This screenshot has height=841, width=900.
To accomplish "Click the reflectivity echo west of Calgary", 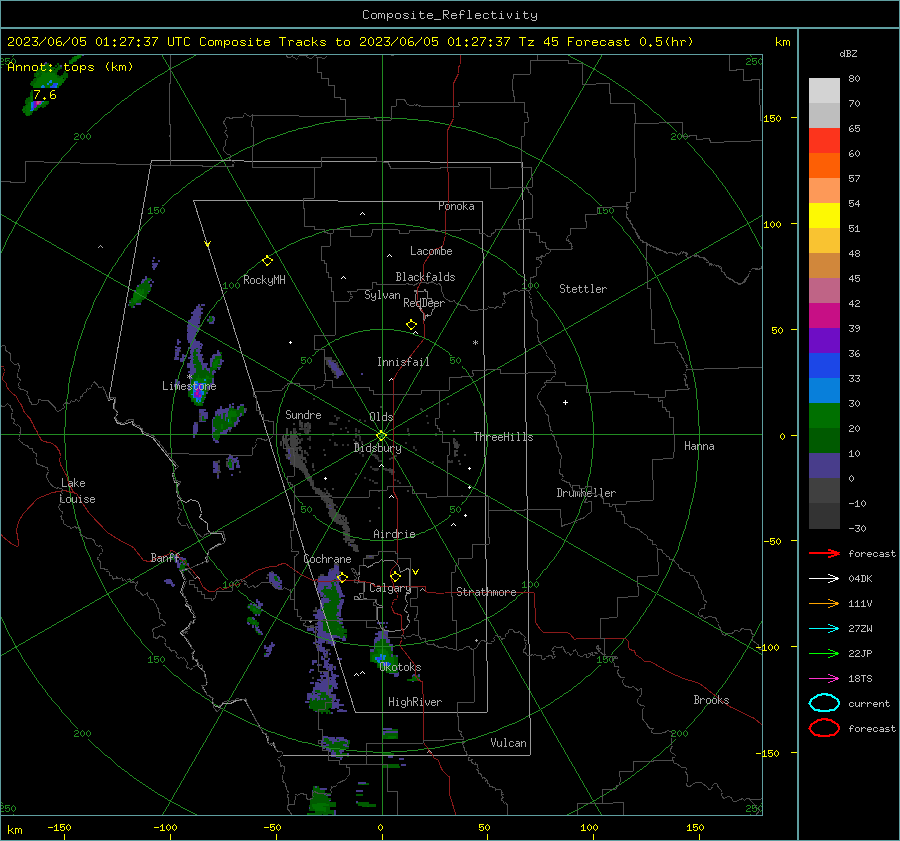I will click(332, 603).
